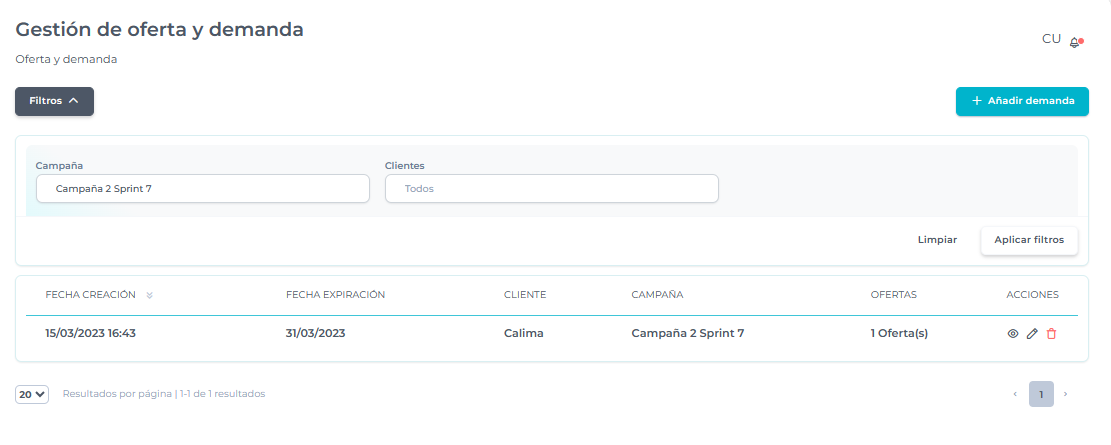Click Limpiar to clear filters
Image resolution: width=1111 pixels, height=445 pixels.
[937, 241]
